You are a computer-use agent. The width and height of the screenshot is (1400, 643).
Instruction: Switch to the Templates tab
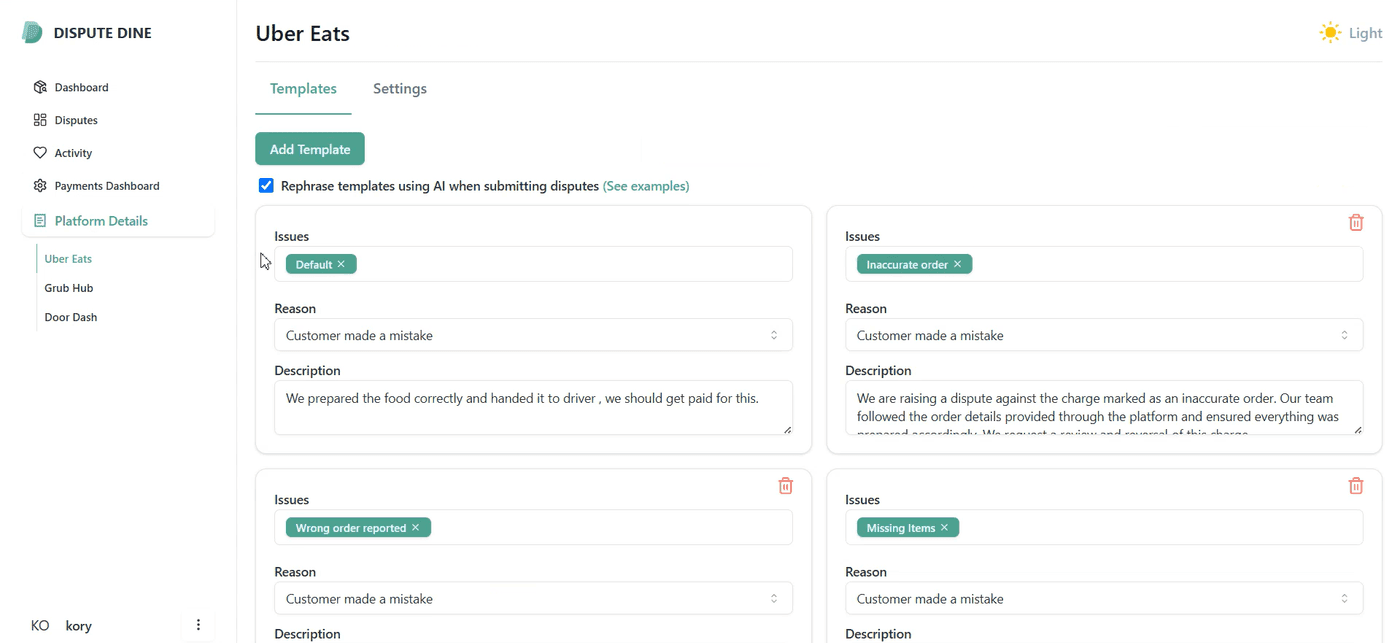pyautogui.click(x=303, y=88)
